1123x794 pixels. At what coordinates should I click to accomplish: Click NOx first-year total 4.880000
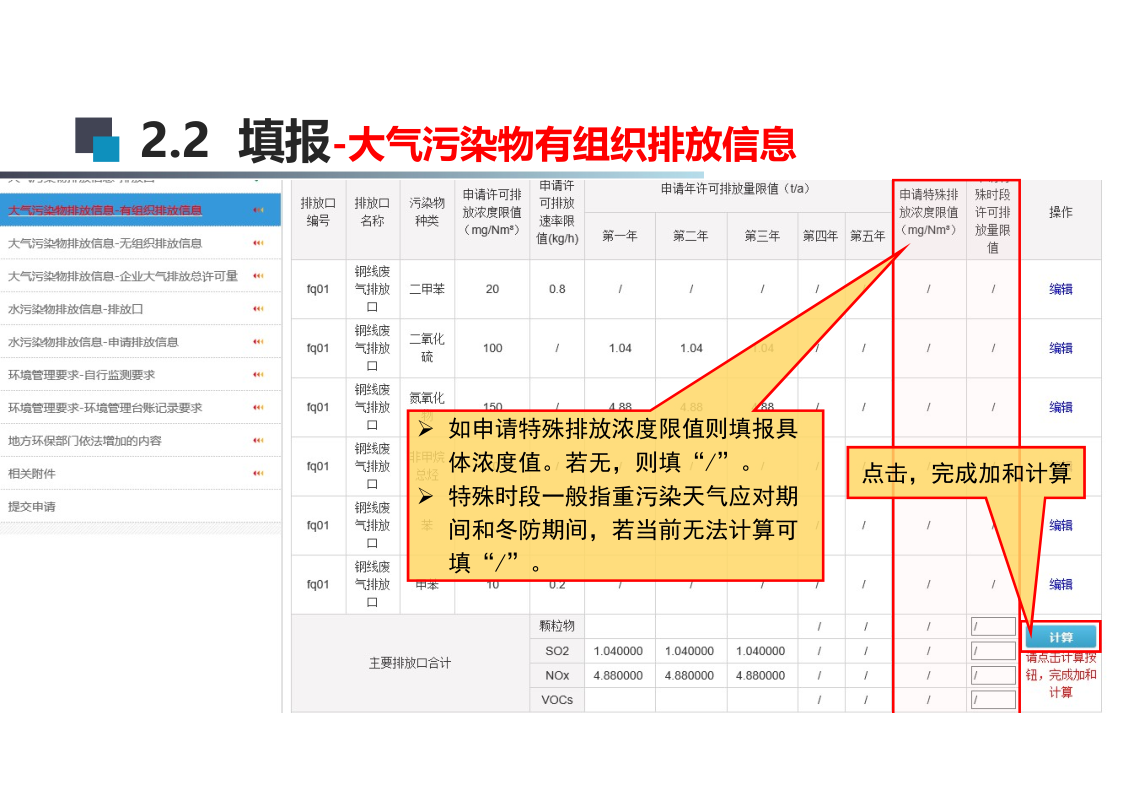[x=618, y=676]
